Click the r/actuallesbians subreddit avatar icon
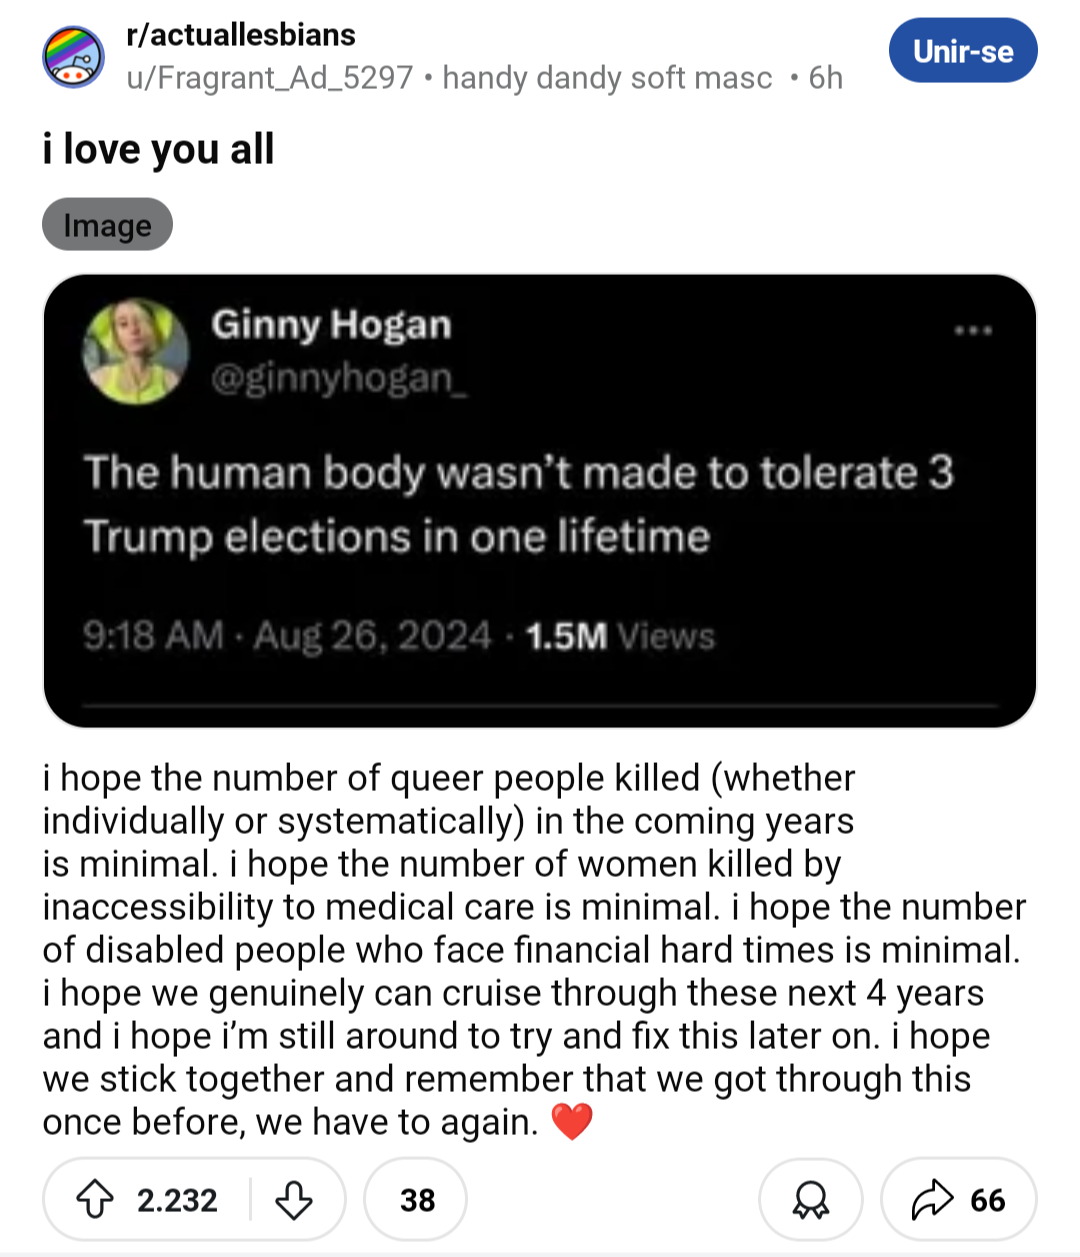Viewport: 1080px width, 1257px height. point(73,56)
